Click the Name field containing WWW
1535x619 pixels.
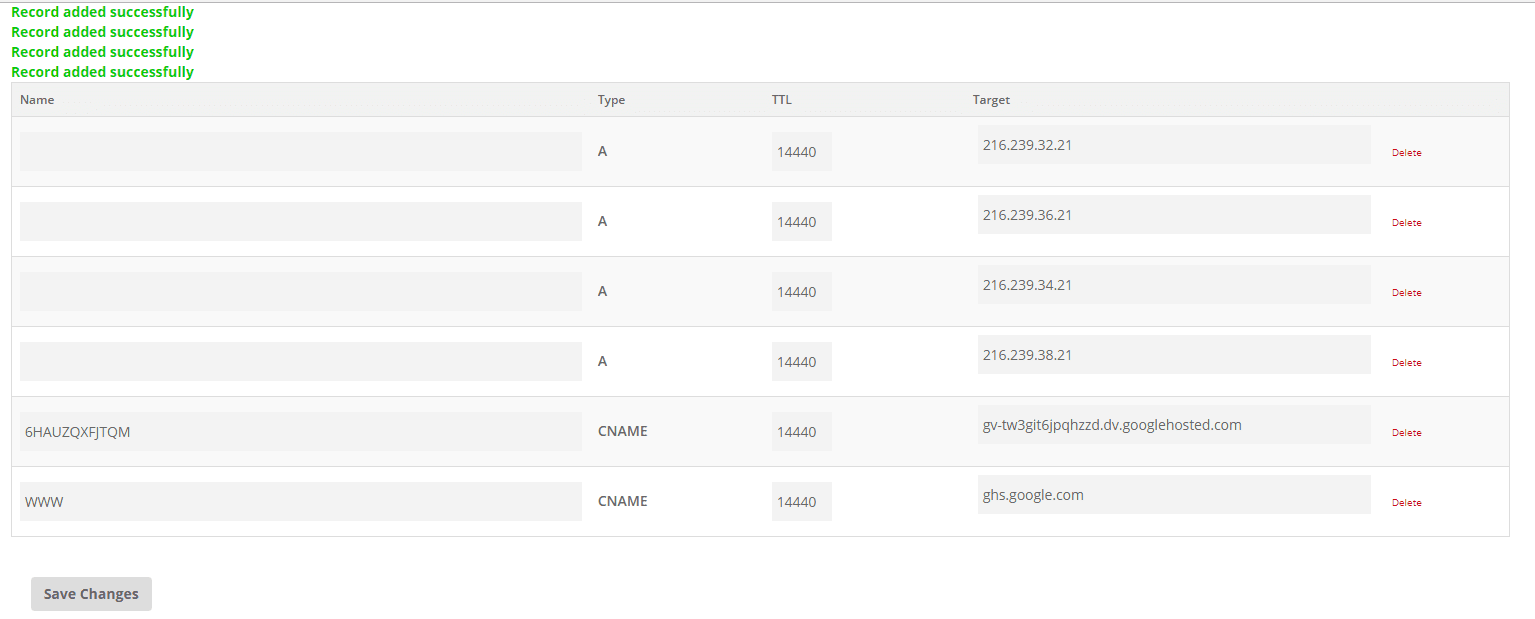pos(300,501)
